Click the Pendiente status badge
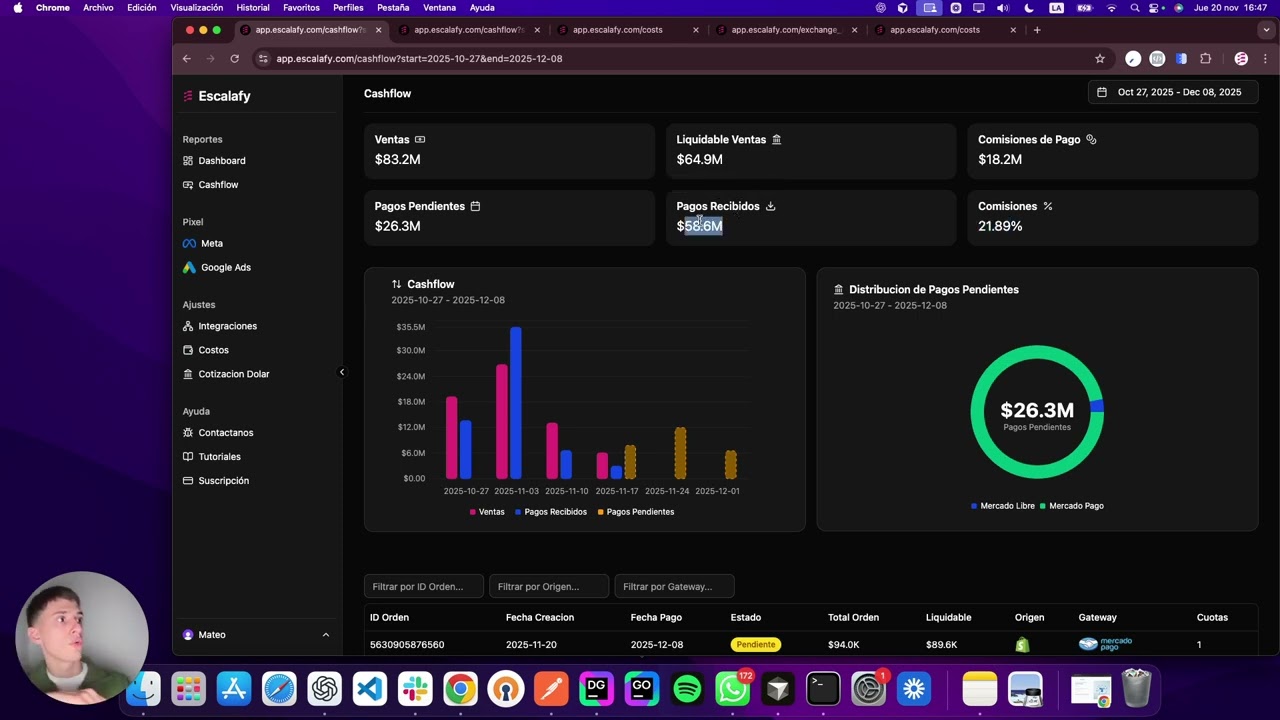The image size is (1280, 720). pyautogui.click(x=756, y=645)
